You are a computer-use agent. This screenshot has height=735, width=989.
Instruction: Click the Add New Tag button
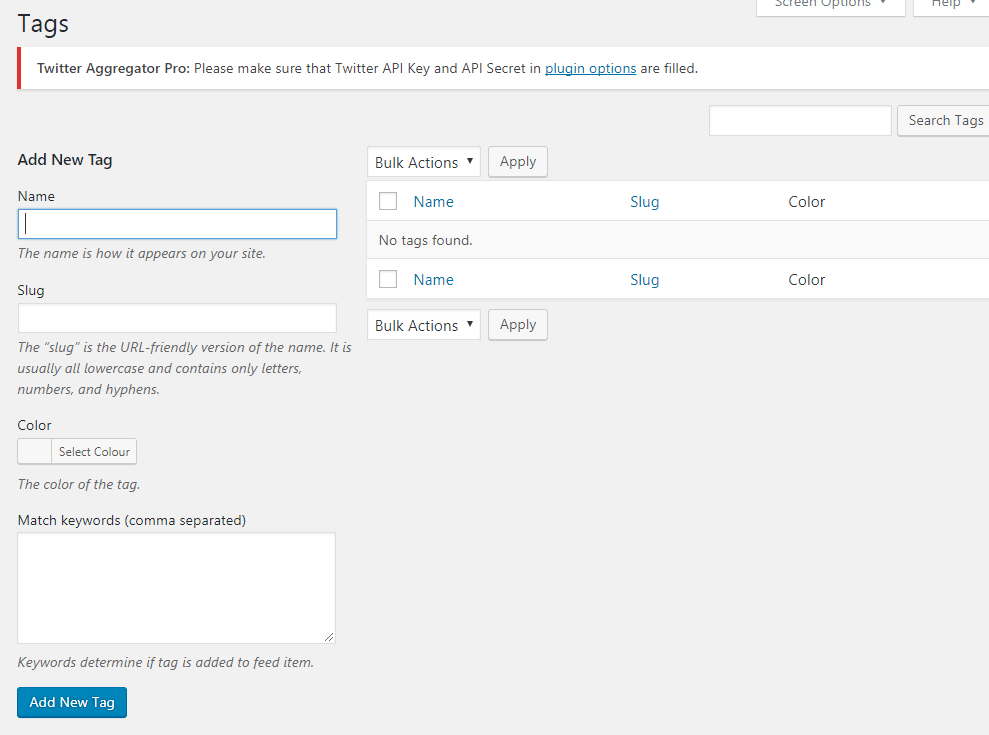72,702
